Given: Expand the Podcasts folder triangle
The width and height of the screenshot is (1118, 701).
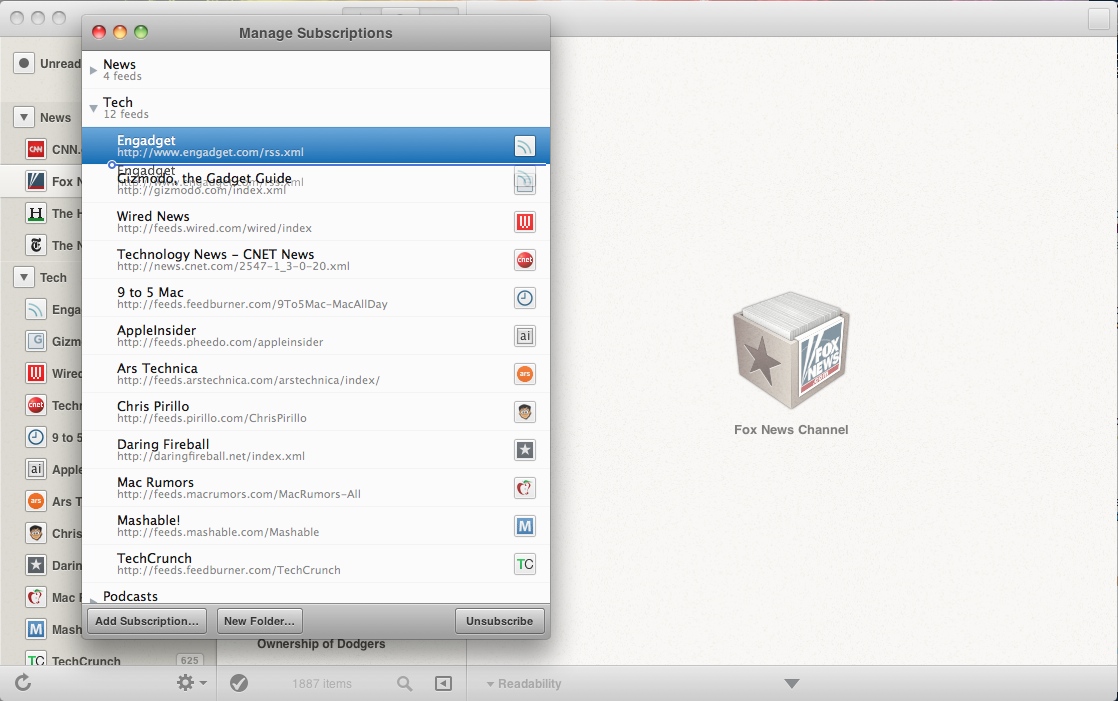Looking at the screenshot, I should [93, 600].
